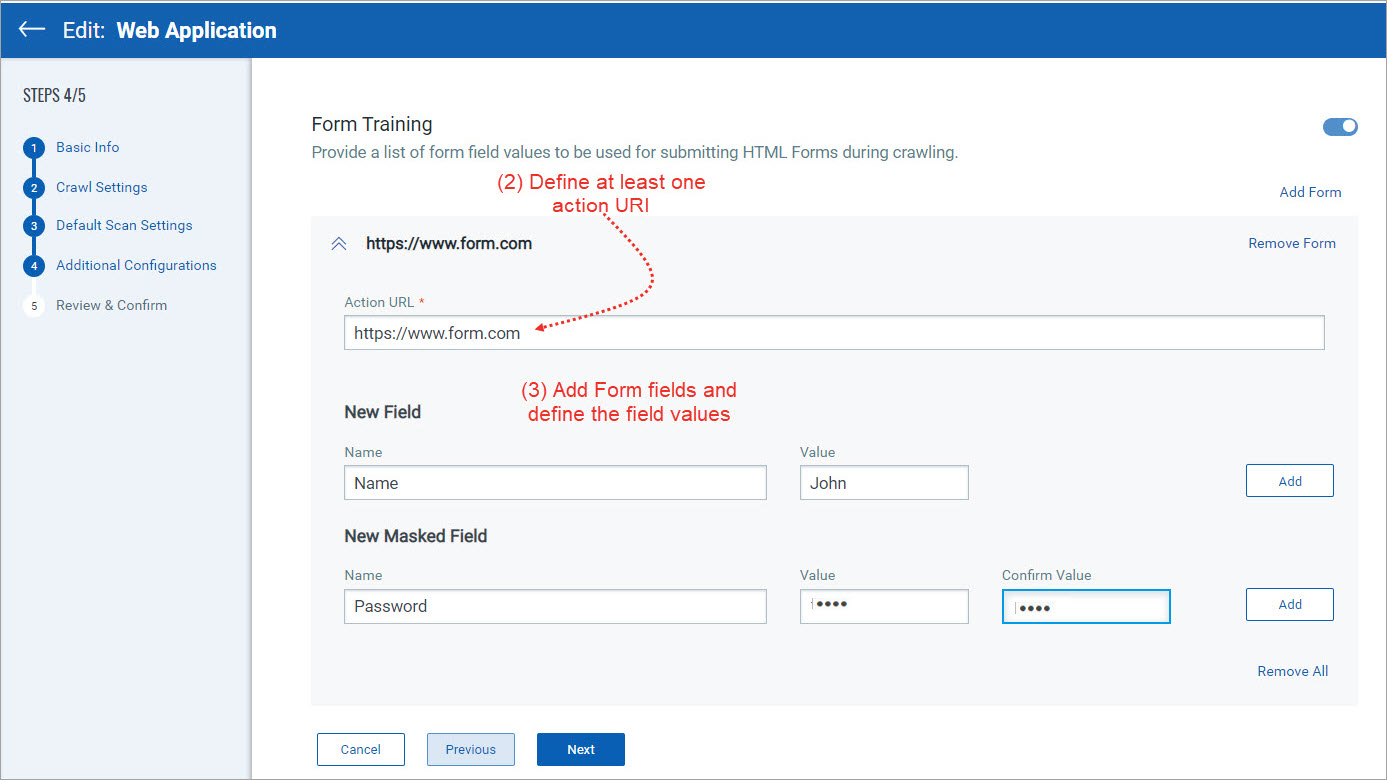
Task: Open the Crawl Settings step
Action: [x=101, y=187]
